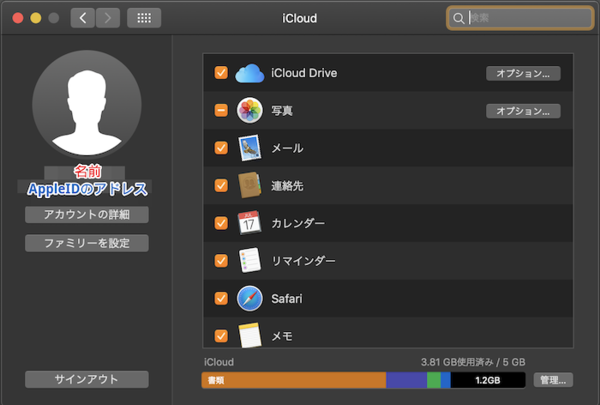Show all preferences with grid button

click(144, 18)
